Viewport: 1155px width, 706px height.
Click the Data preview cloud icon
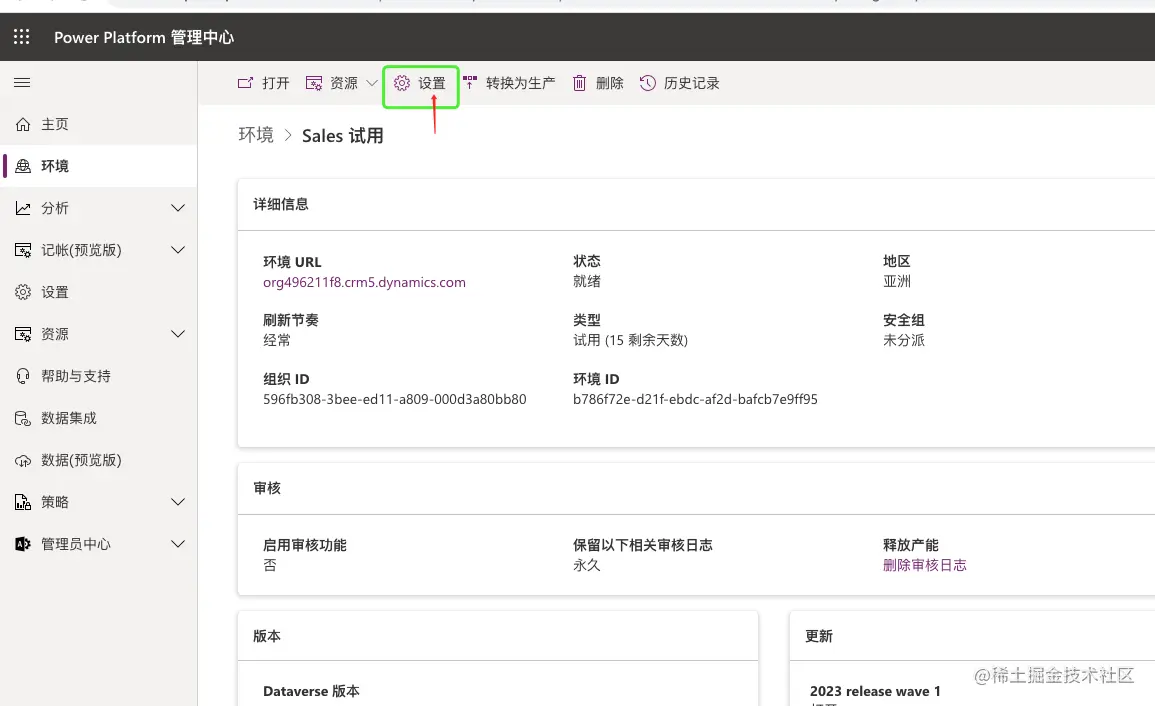click(23, 461)
